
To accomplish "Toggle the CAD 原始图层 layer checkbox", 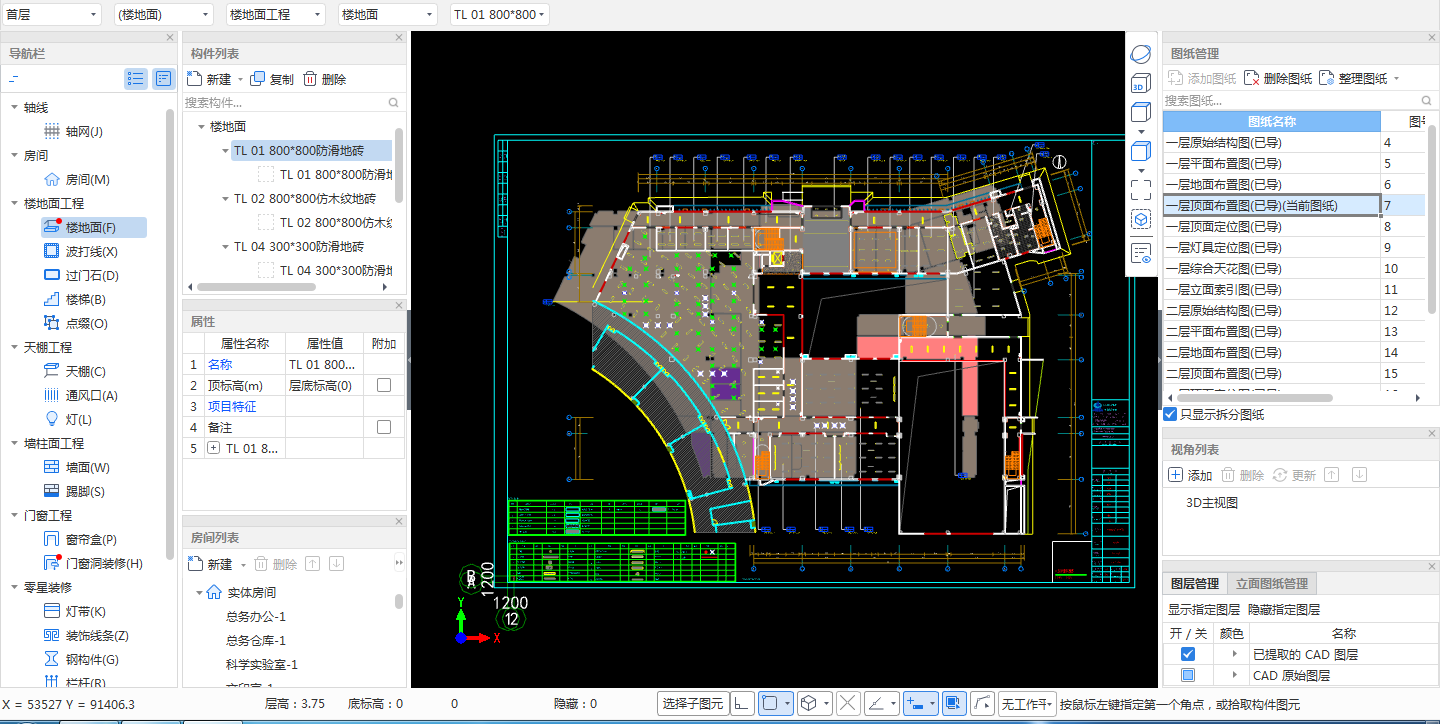I will (1188, 675).
